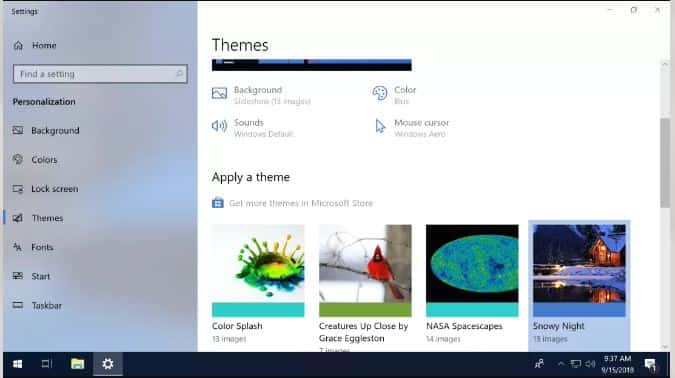
Task: Select the Snowy Night theme thumbnail
Action: pyautogui.click(x=579, y=270)
